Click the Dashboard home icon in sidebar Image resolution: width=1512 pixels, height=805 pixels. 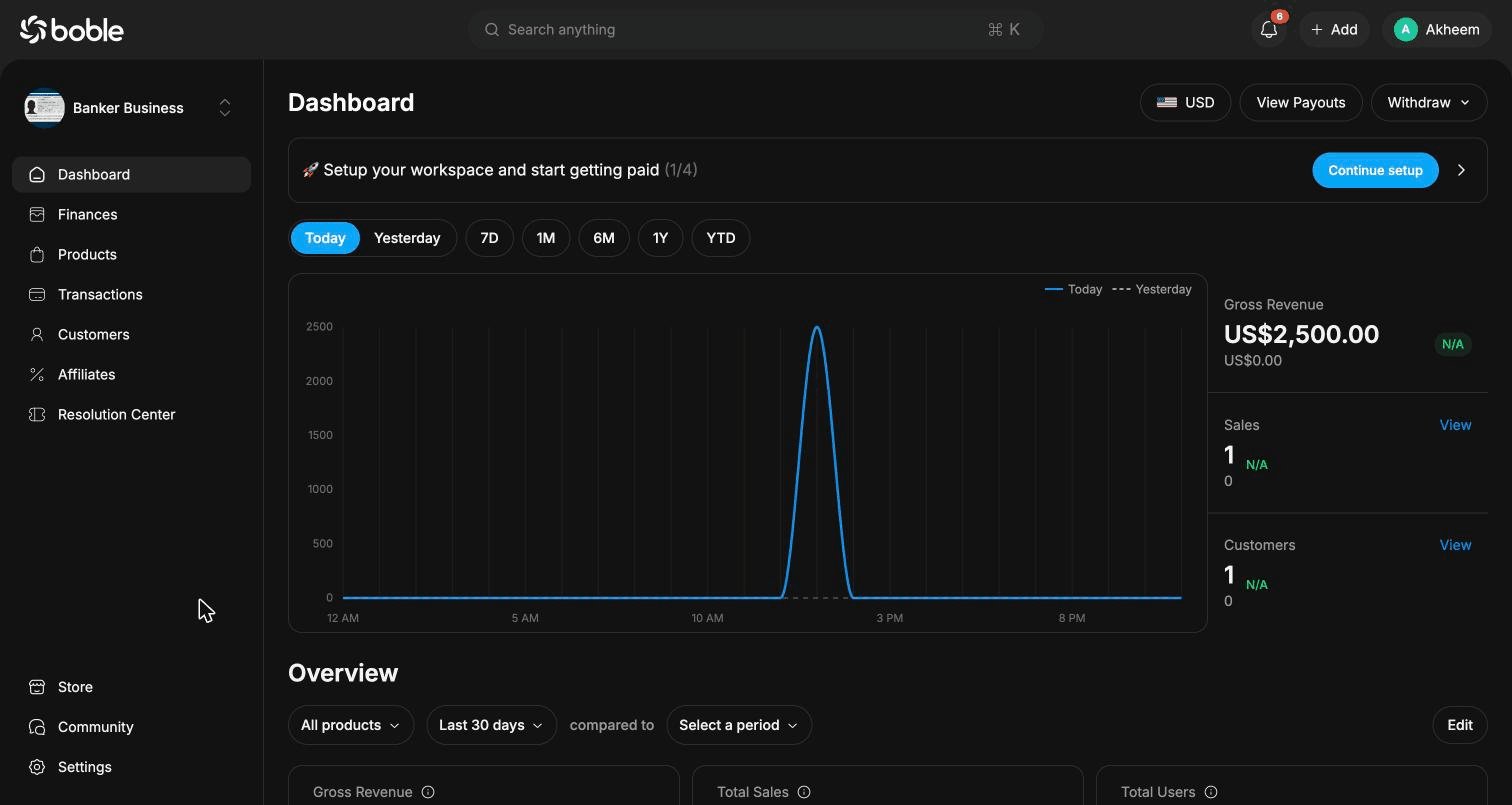click(37, 174)
